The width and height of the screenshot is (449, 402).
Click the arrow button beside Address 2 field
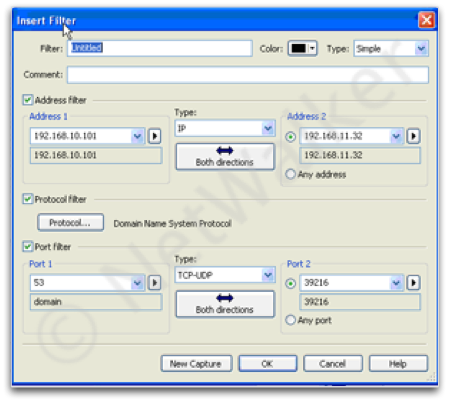pos(413,136)
